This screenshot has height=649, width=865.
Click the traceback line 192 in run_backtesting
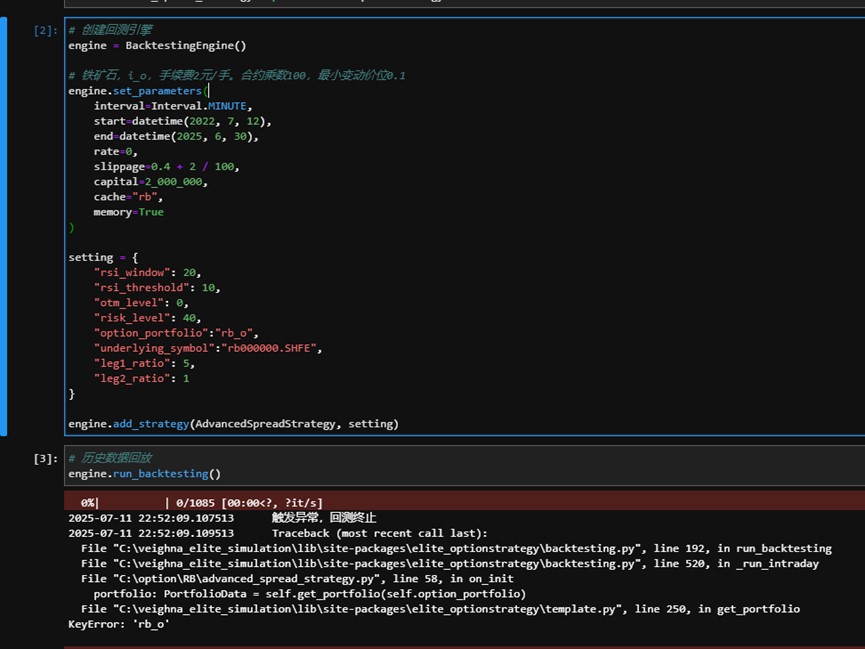456,549
